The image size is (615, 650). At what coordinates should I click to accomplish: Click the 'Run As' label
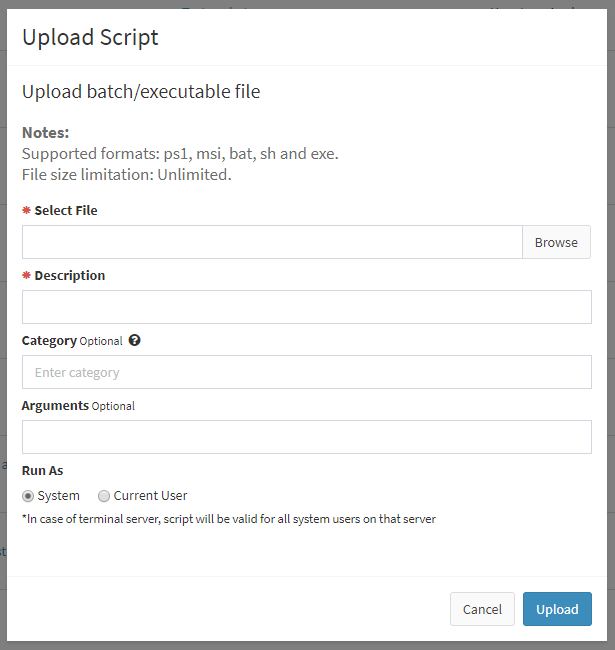42,471
